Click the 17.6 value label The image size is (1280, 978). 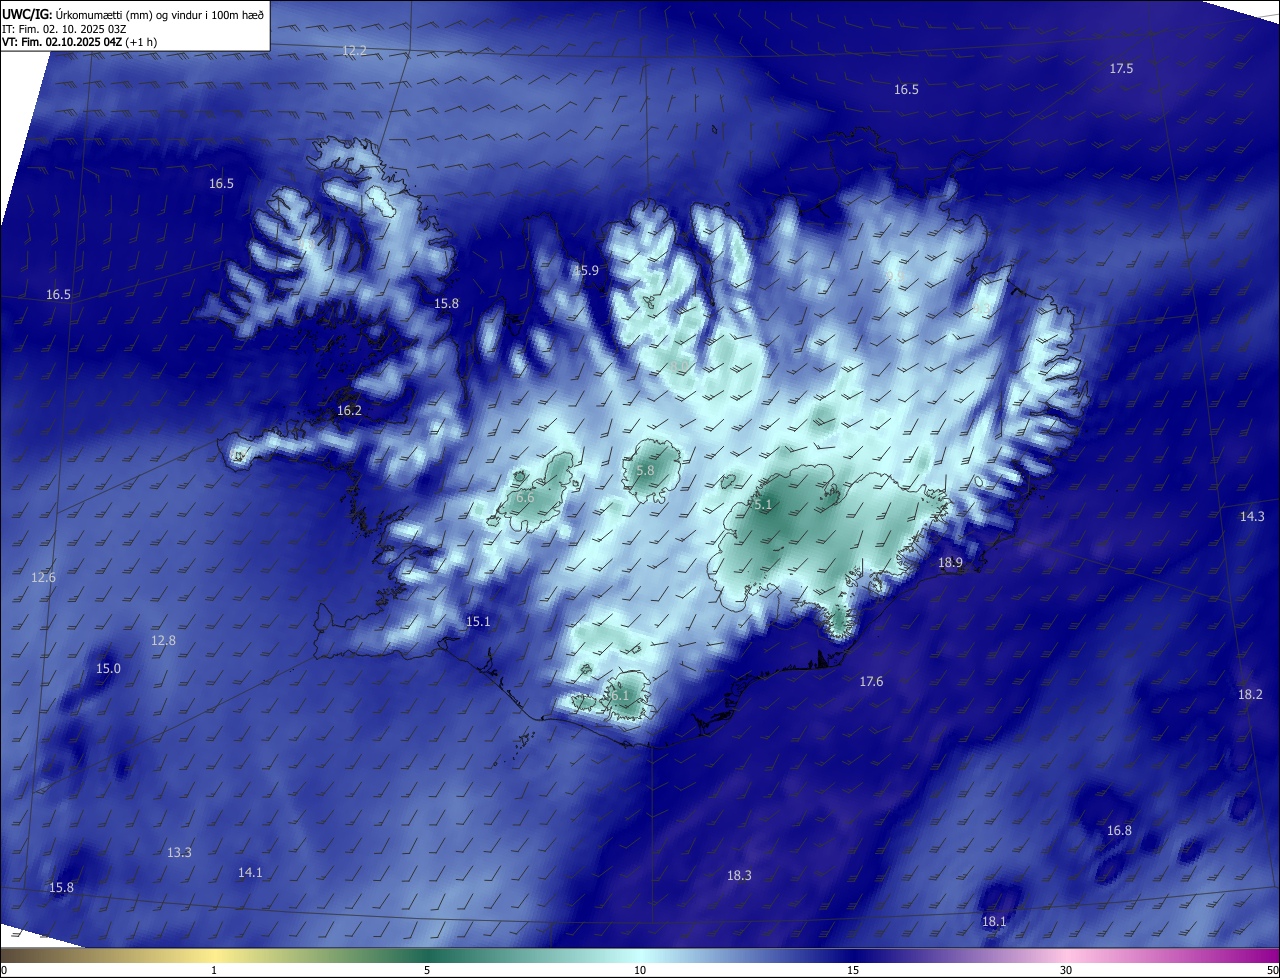(871, 681)
